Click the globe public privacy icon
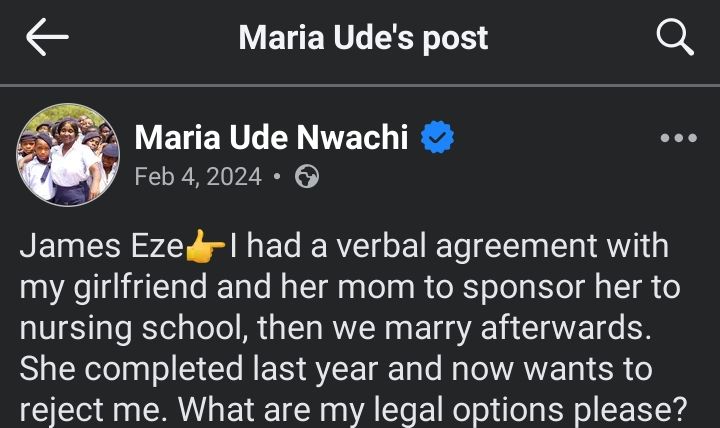 [x=307, y=177]
